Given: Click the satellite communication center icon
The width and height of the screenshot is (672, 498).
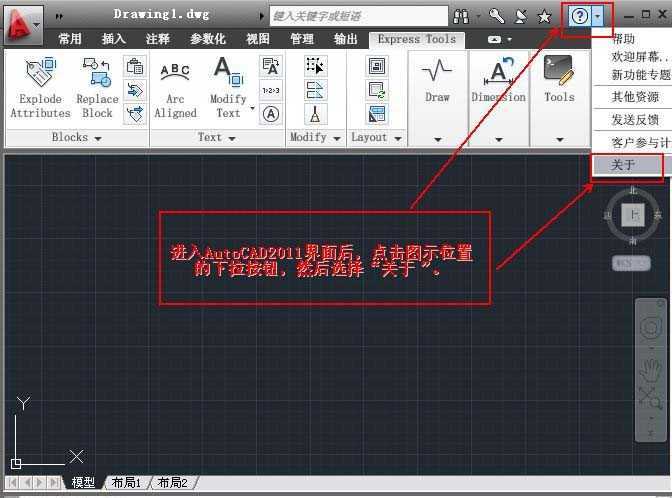Looking at the screenshot, I should [x=521, y=16].
